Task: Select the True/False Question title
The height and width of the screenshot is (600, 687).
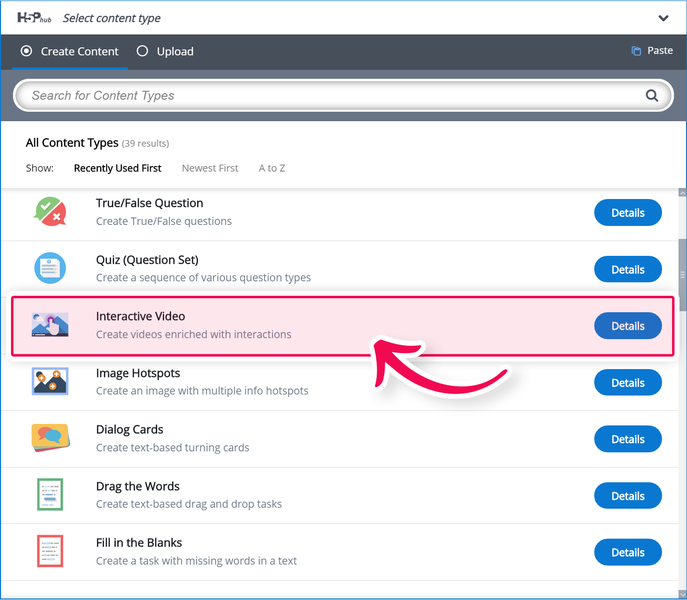Action: coord(149,203)
